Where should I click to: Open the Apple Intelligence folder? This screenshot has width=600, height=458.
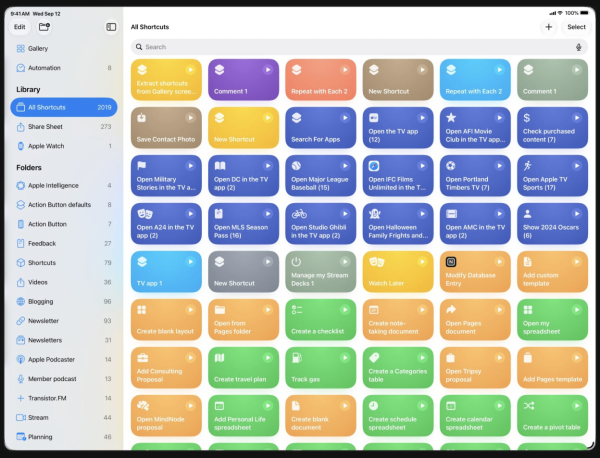(64, 186)
